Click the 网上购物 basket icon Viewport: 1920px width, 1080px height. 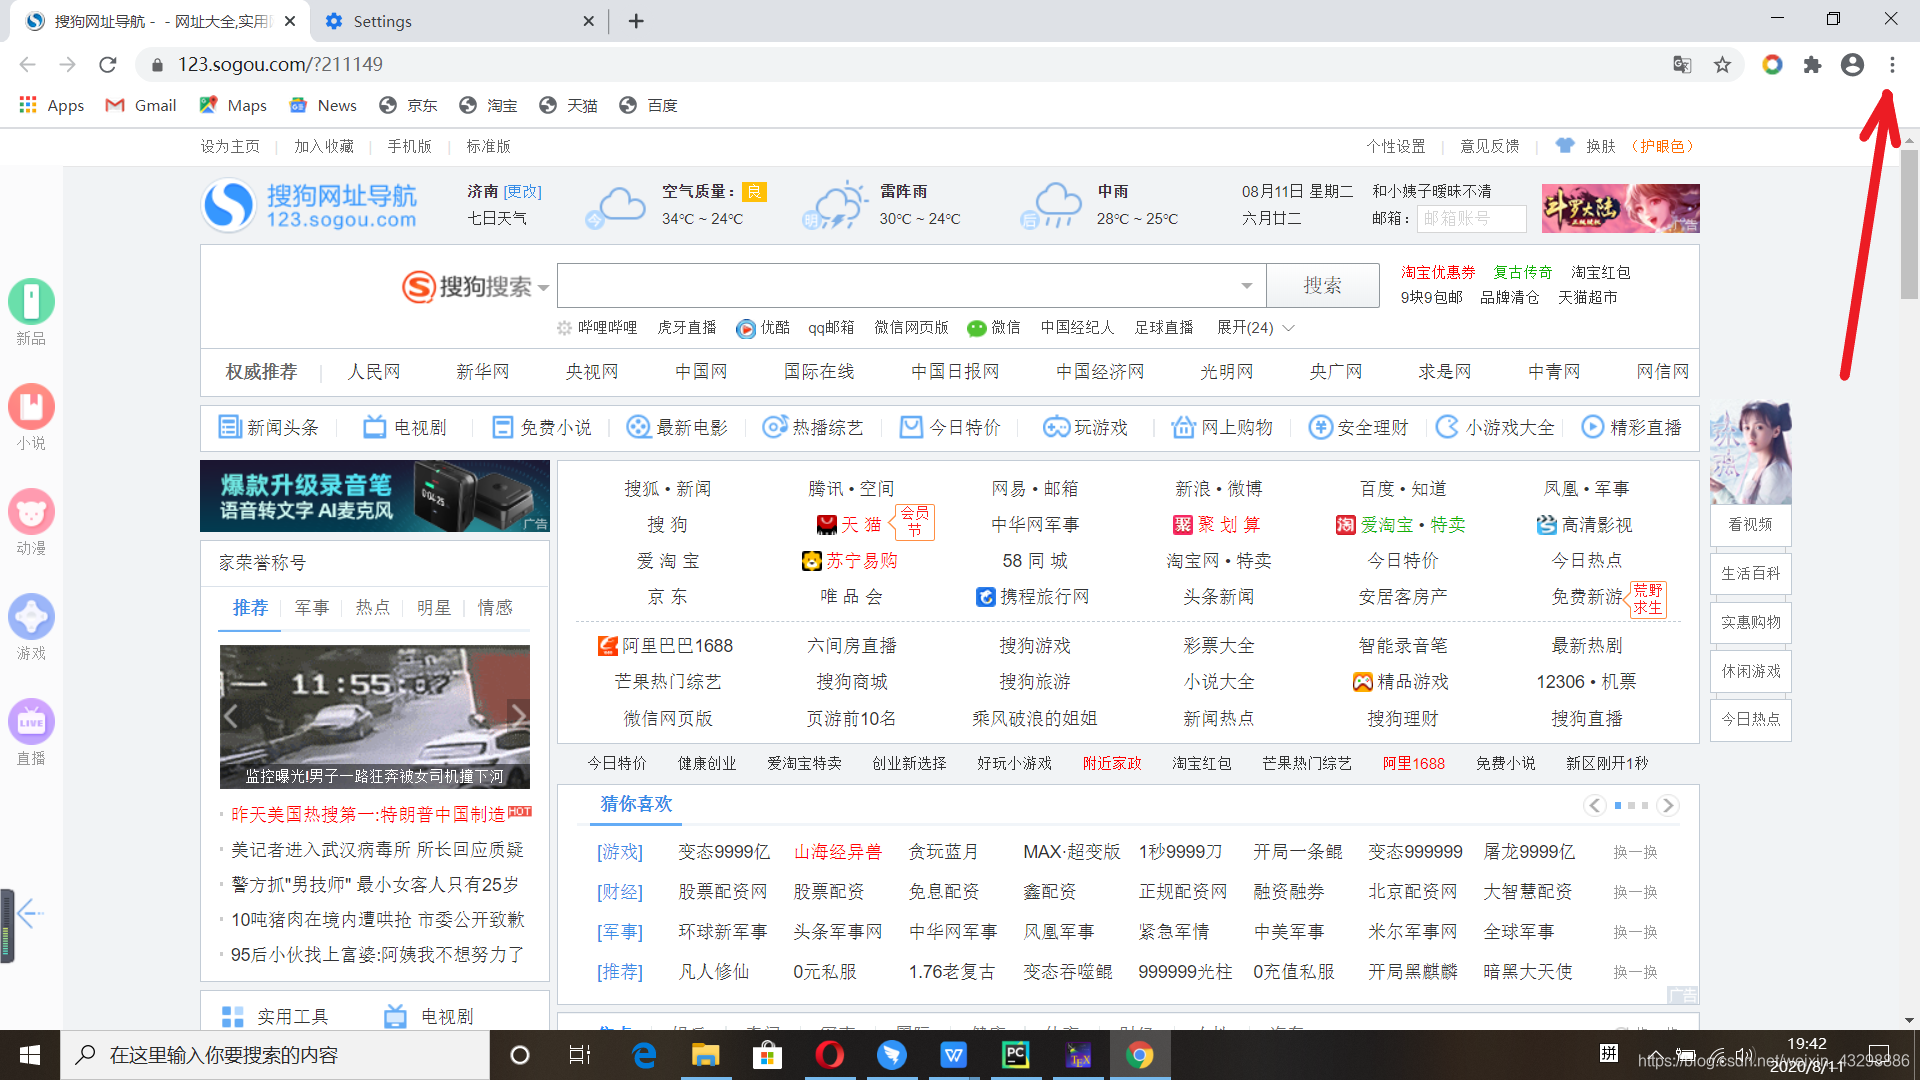[x=1184, y=427]
